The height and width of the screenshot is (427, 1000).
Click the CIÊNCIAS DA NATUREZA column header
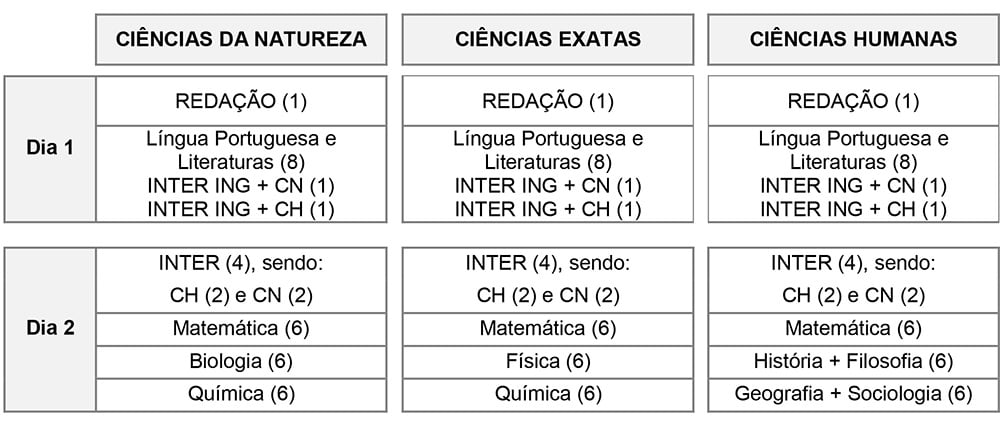point(241,39)
